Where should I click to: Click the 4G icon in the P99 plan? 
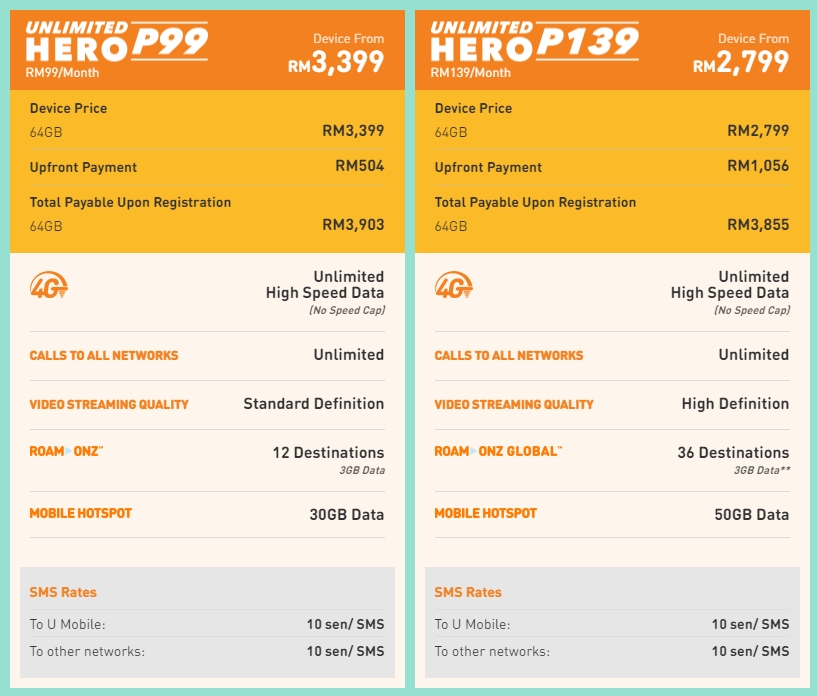tap(49, 288)
